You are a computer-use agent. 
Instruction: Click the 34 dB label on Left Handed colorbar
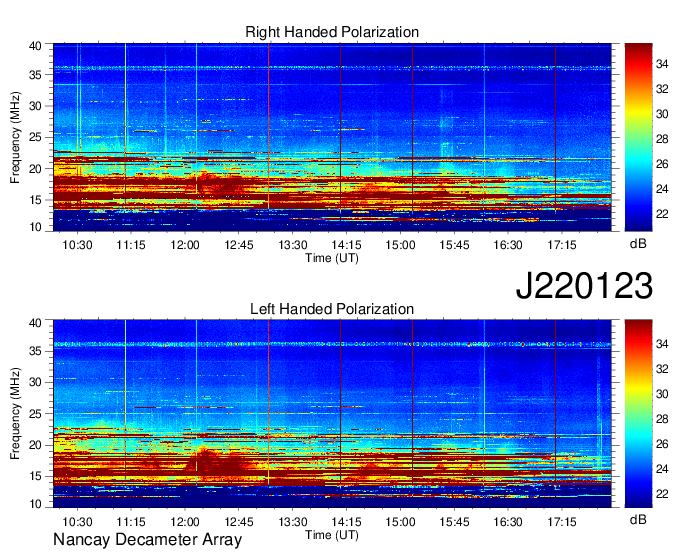point(662,344)
